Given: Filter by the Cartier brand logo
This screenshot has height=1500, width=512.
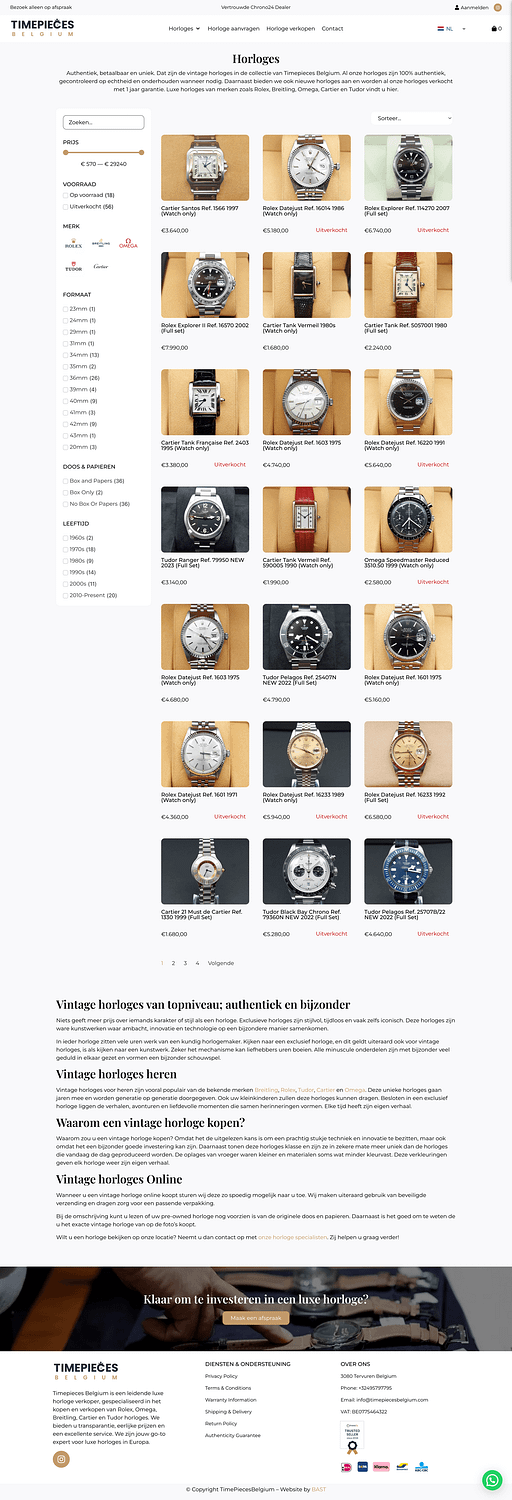Looking at the screenshot, I should (101, 267).
